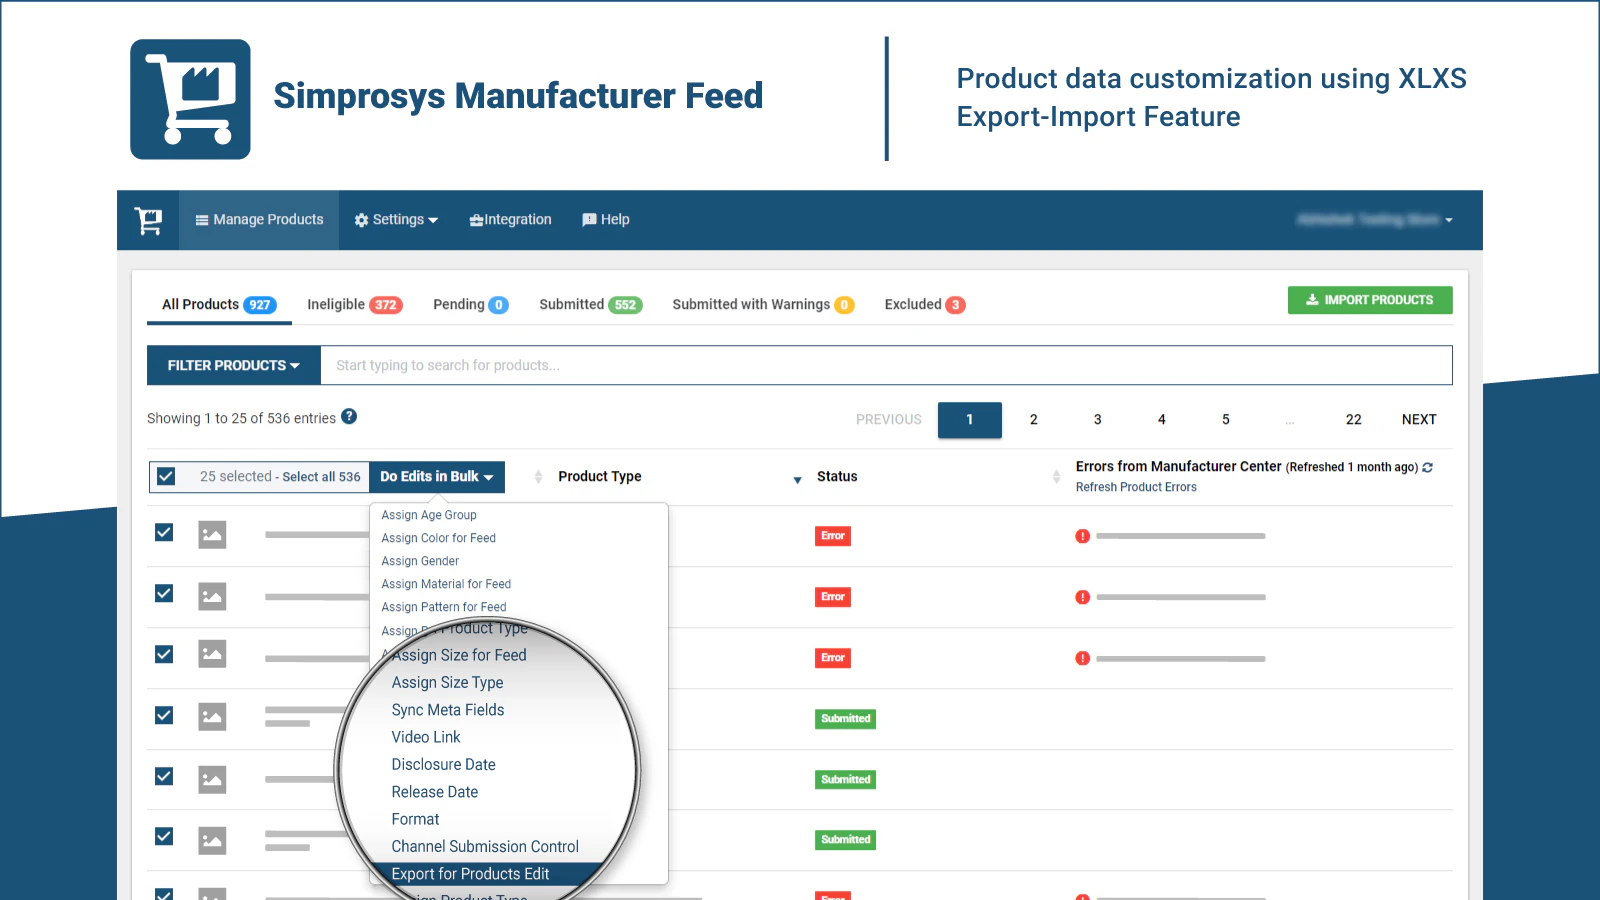Viewport: 1600px width, 900px height.
Task: Uncheck the sixth product row checkbox
Action: 164,836
